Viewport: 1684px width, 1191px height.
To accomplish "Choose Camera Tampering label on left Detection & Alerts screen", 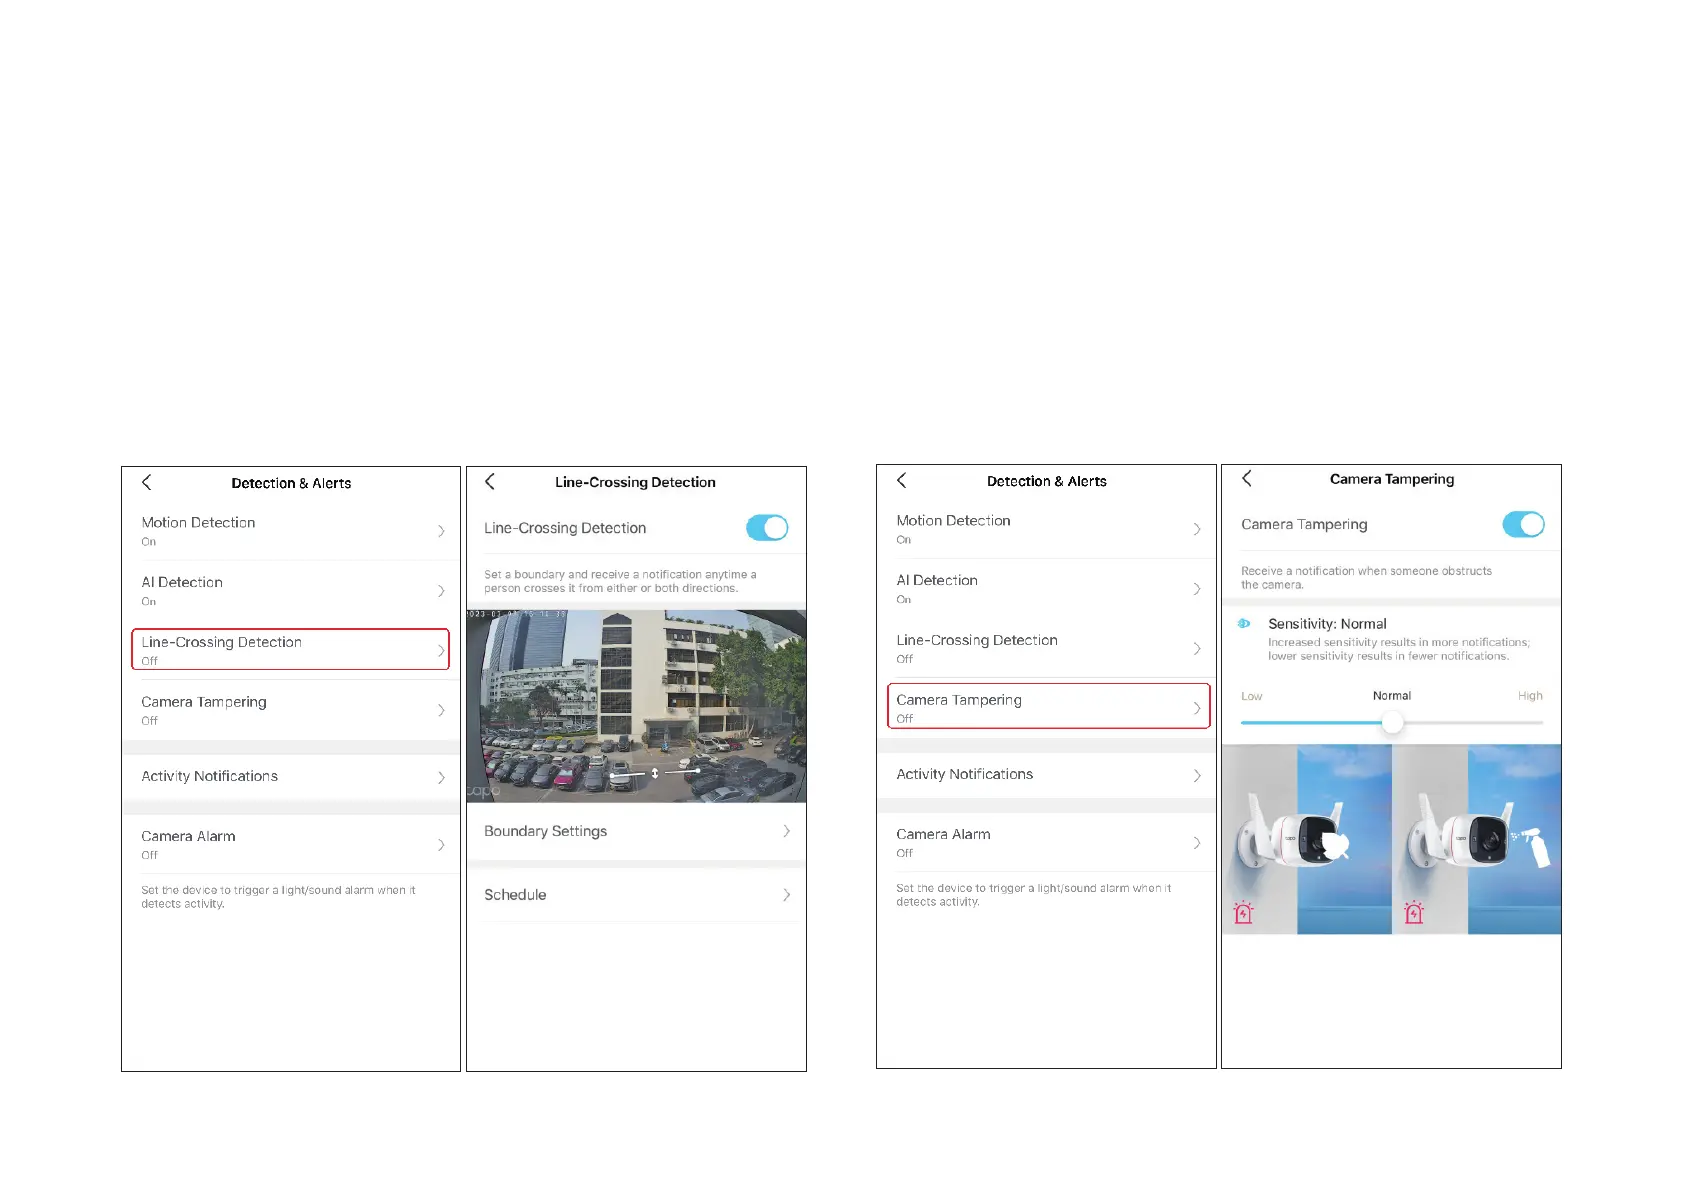I will point(204,702).
